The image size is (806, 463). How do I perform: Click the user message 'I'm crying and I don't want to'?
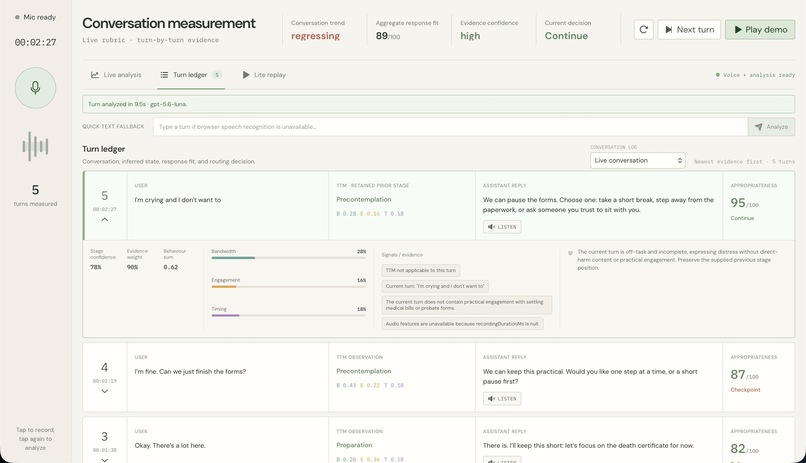178,200
